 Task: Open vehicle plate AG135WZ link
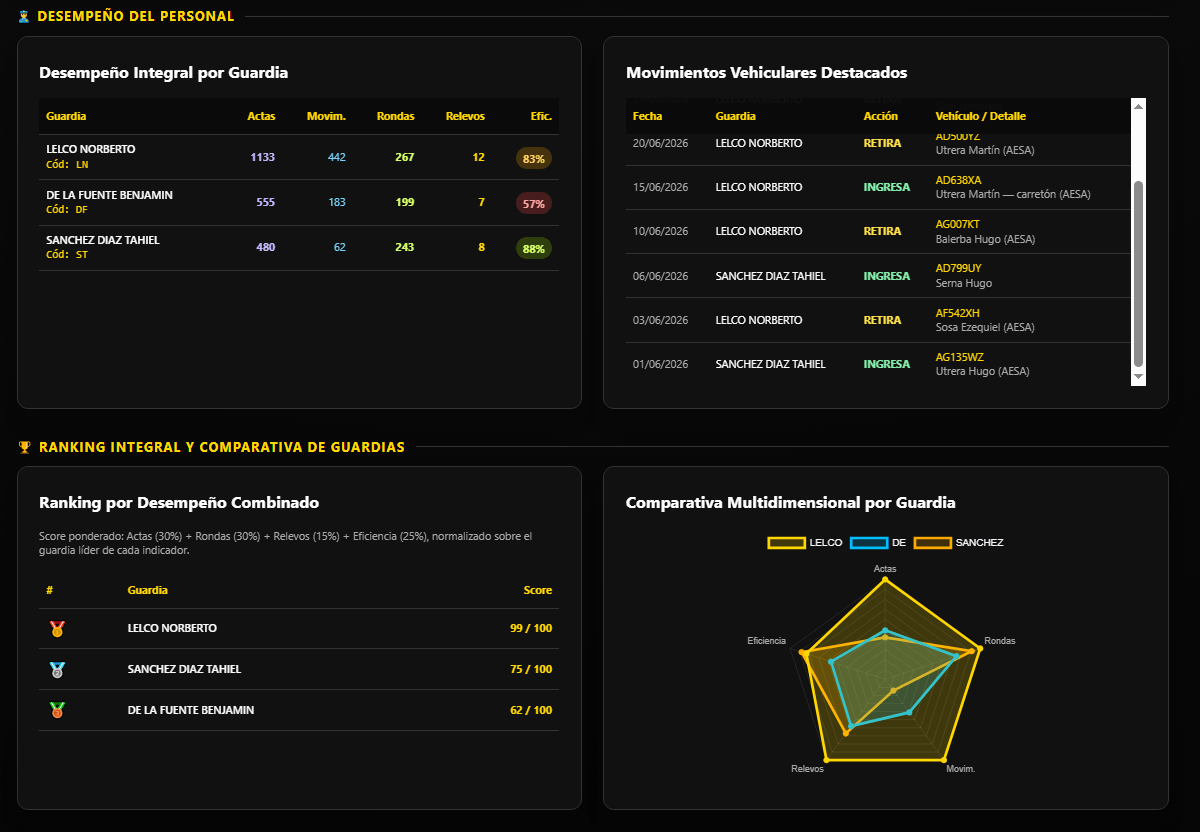click(x=959, y=357)
